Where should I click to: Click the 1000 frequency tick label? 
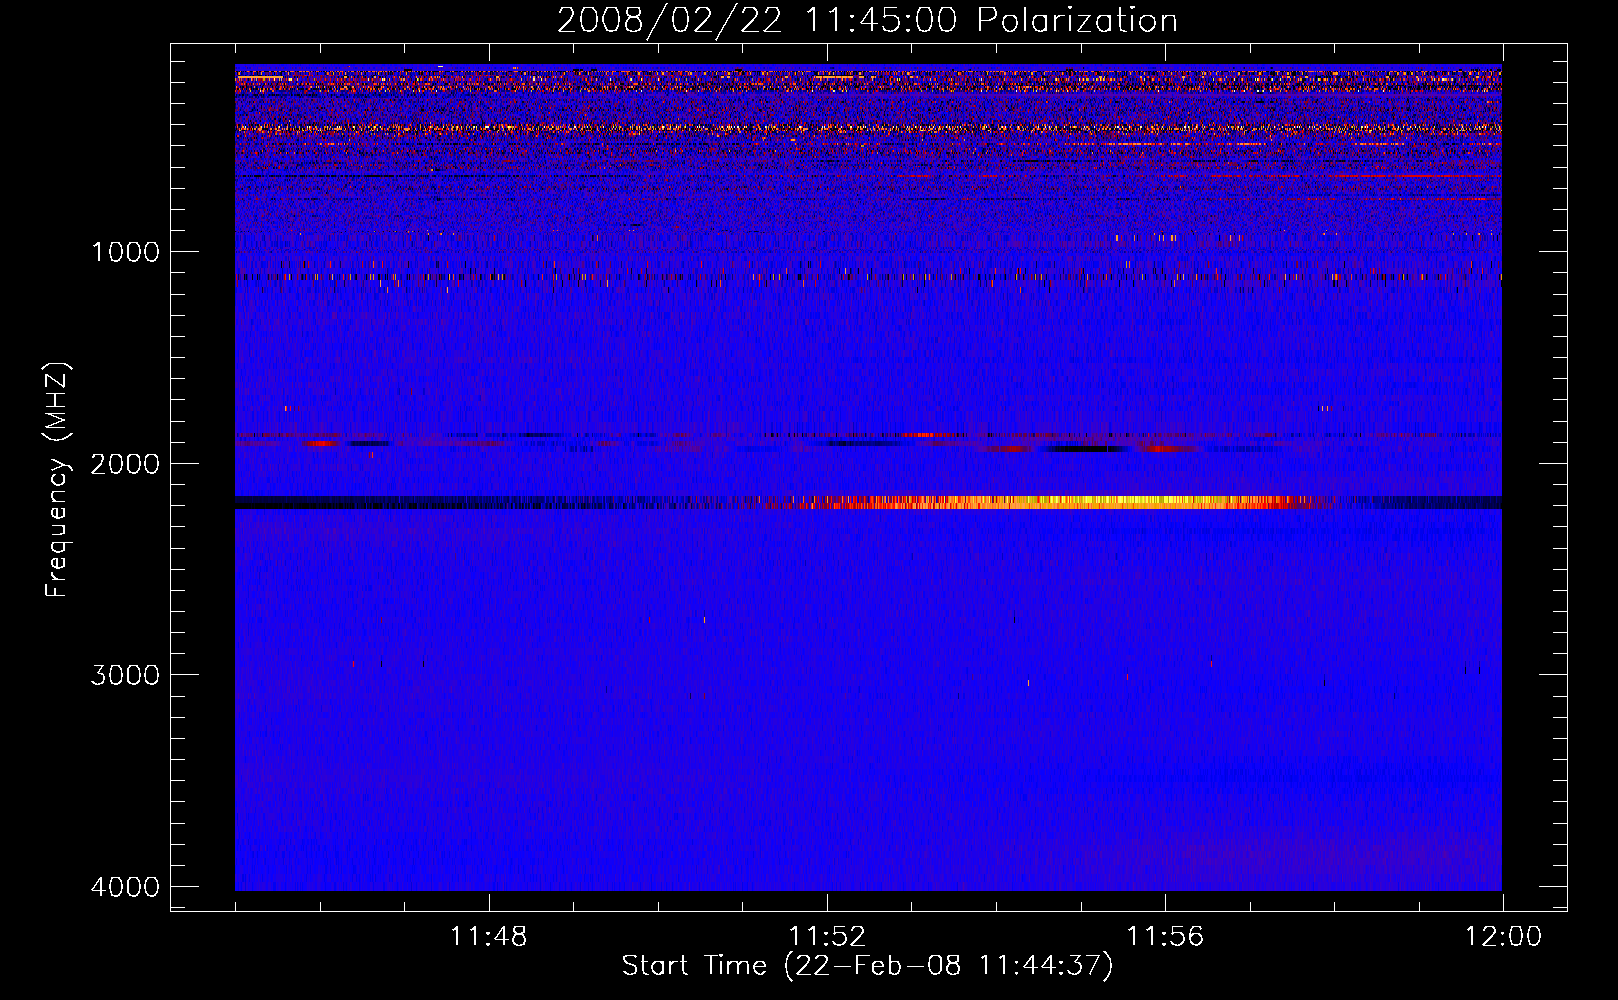(x=125, y=251)
